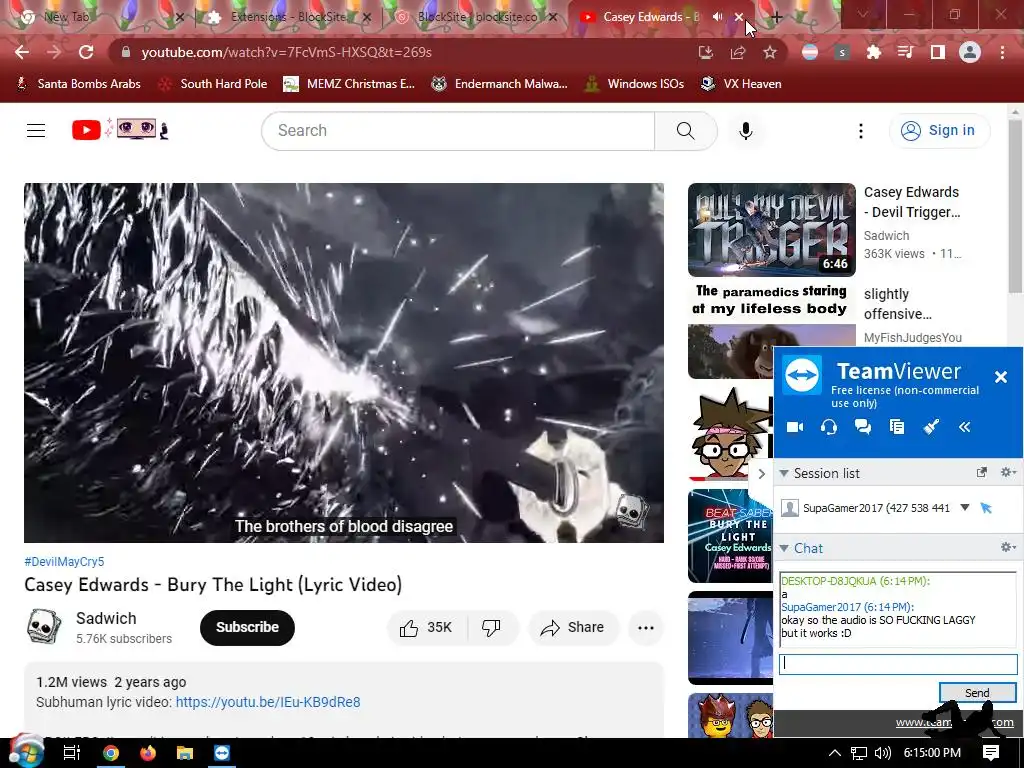Click the address bar URL field
Image resolution: width=1024 pixels, height=768 pixels.
tap(405, 52)
